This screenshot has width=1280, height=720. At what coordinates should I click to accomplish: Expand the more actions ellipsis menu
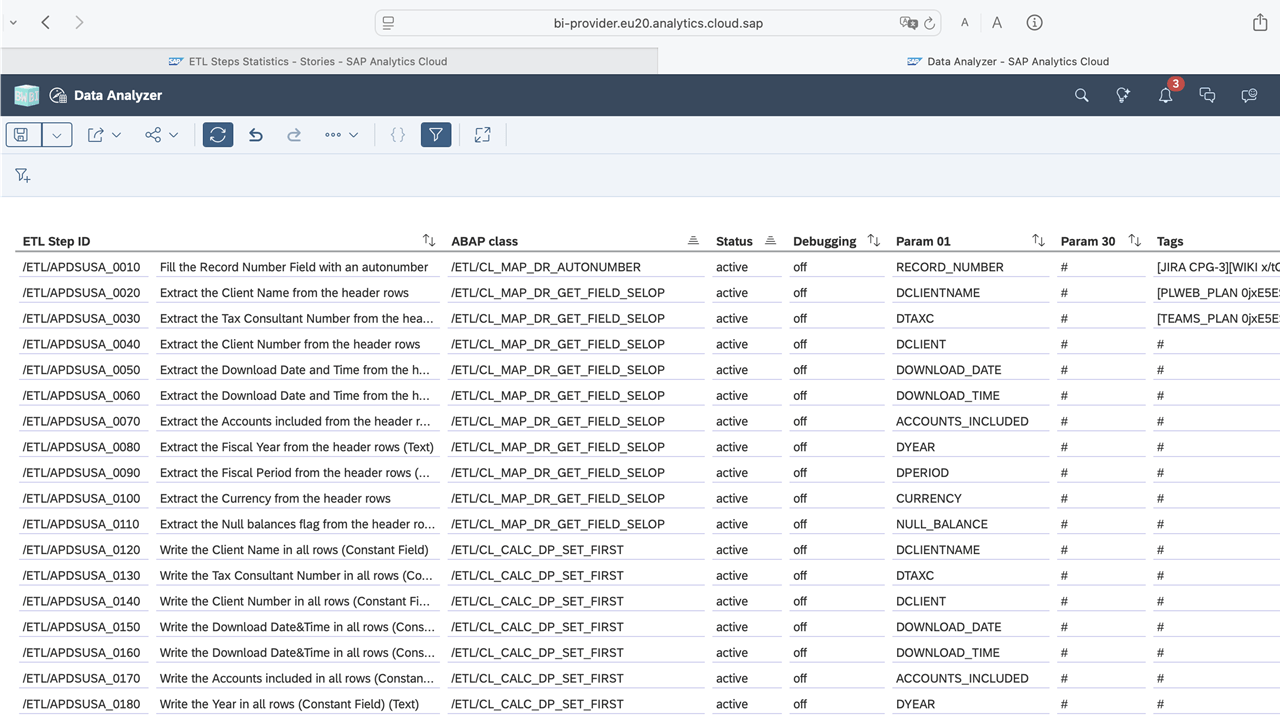341,134
